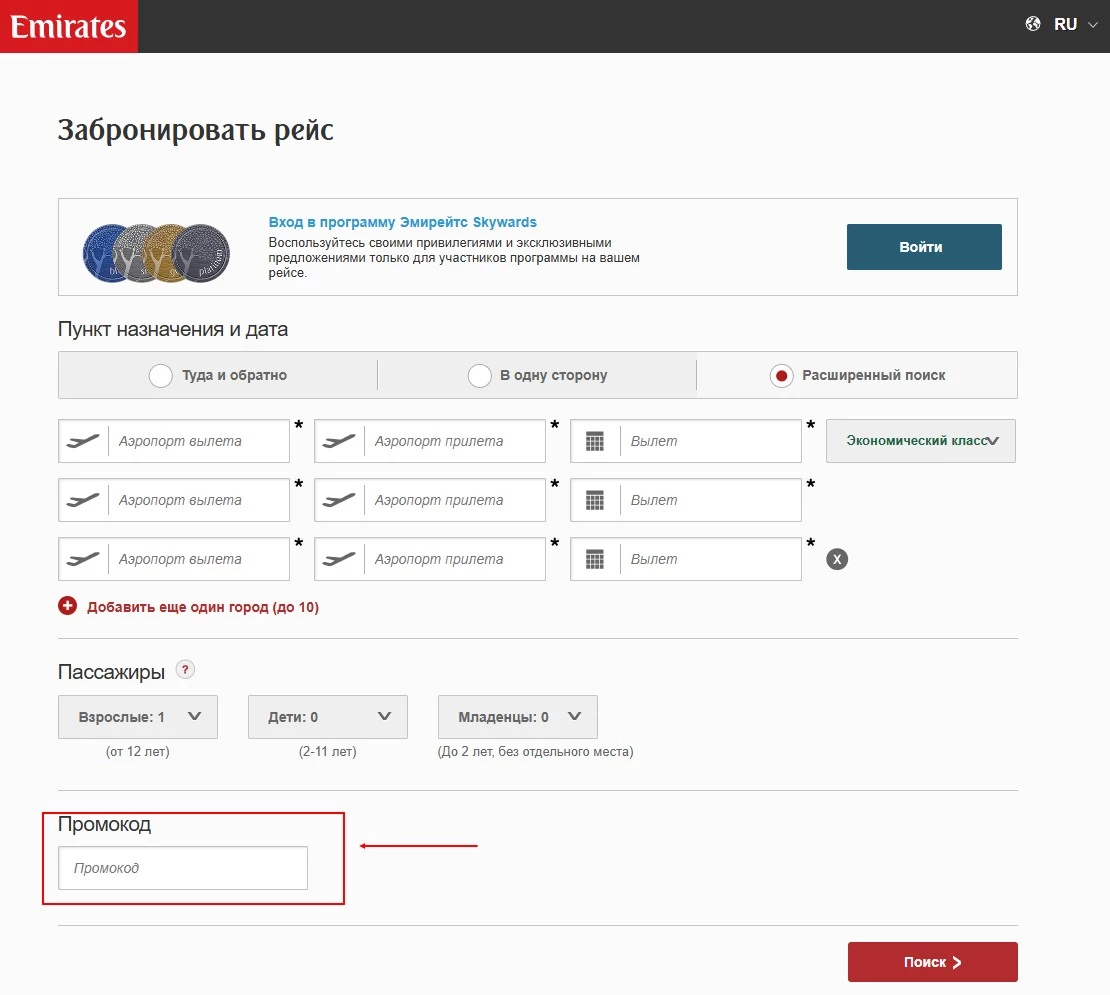This screenshot has width=1110, height=995.
Task: Remove the third flight row via X icon
Action: (836, 559)
